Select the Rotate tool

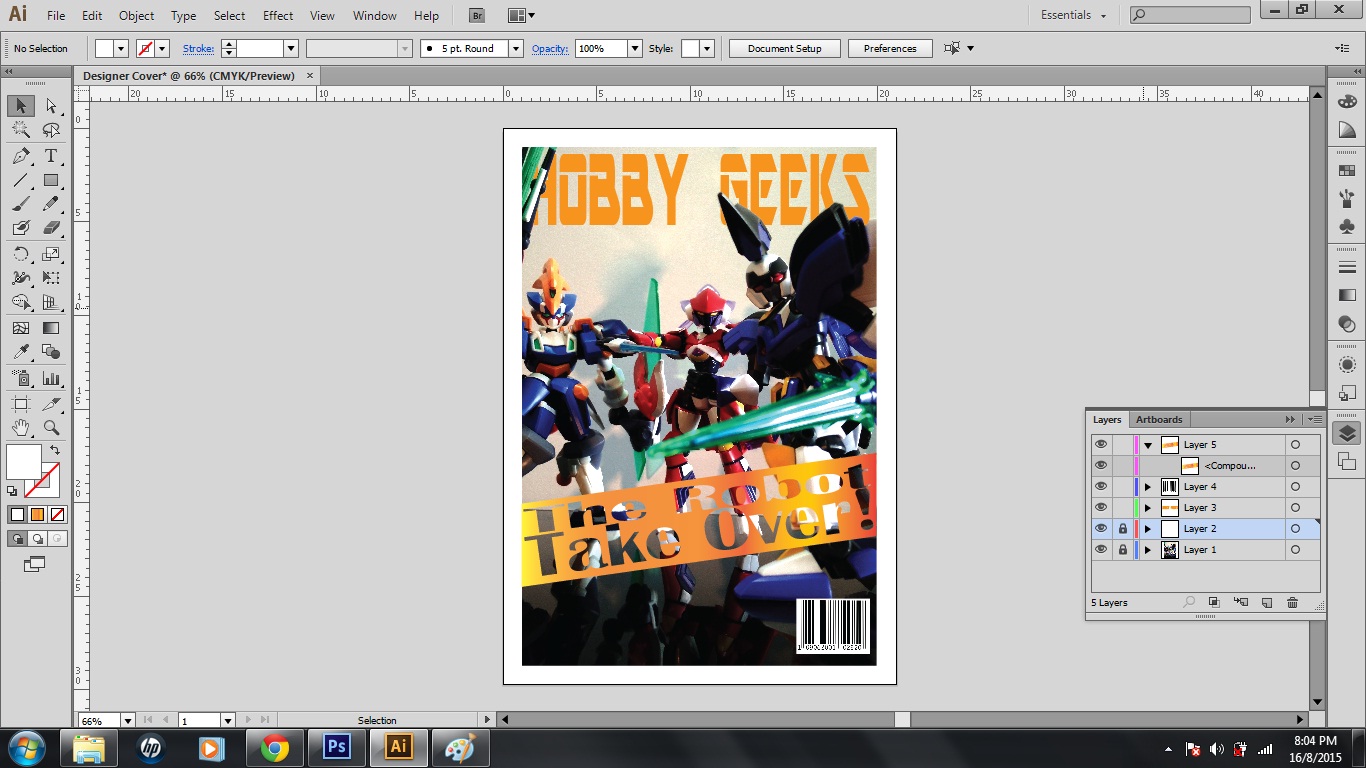click(20, 254)
